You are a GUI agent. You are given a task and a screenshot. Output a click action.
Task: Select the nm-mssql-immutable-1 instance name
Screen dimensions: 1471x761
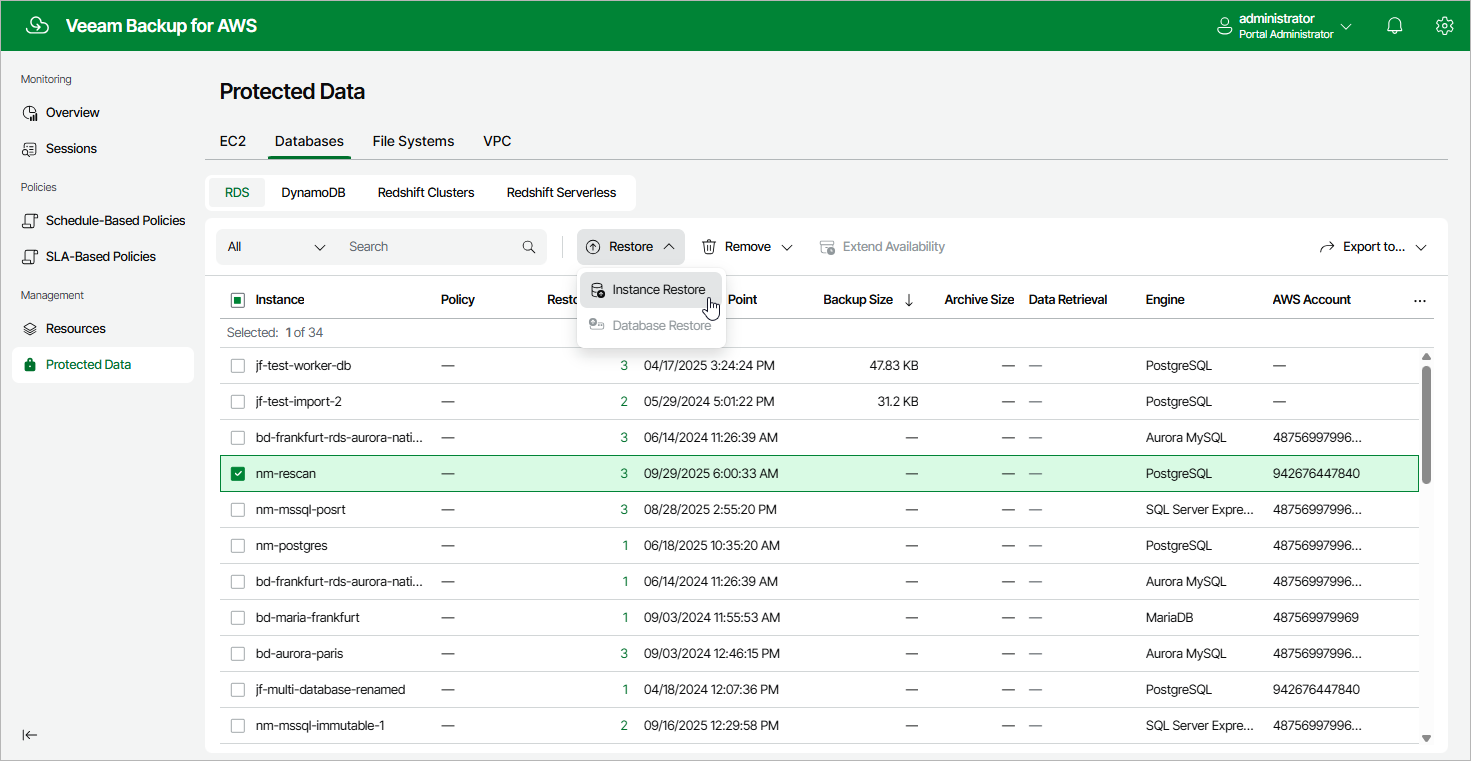tap(320, 726)
